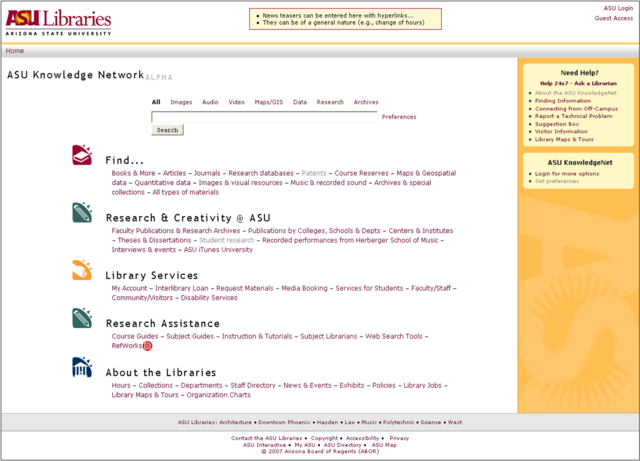Click the Library Services hand icon

click(x=82, y=270)
